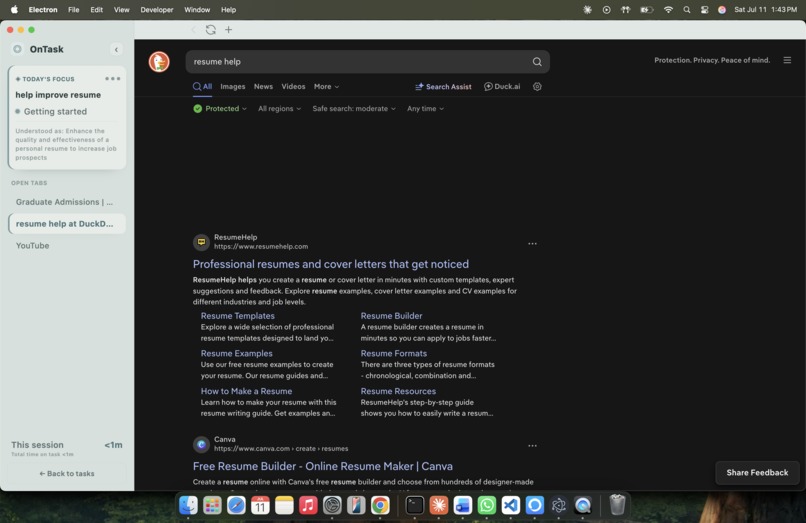Viewport: 806px width, 523px height.
Task: Go back using the back arrow
Action: click(x=193, y=30)
